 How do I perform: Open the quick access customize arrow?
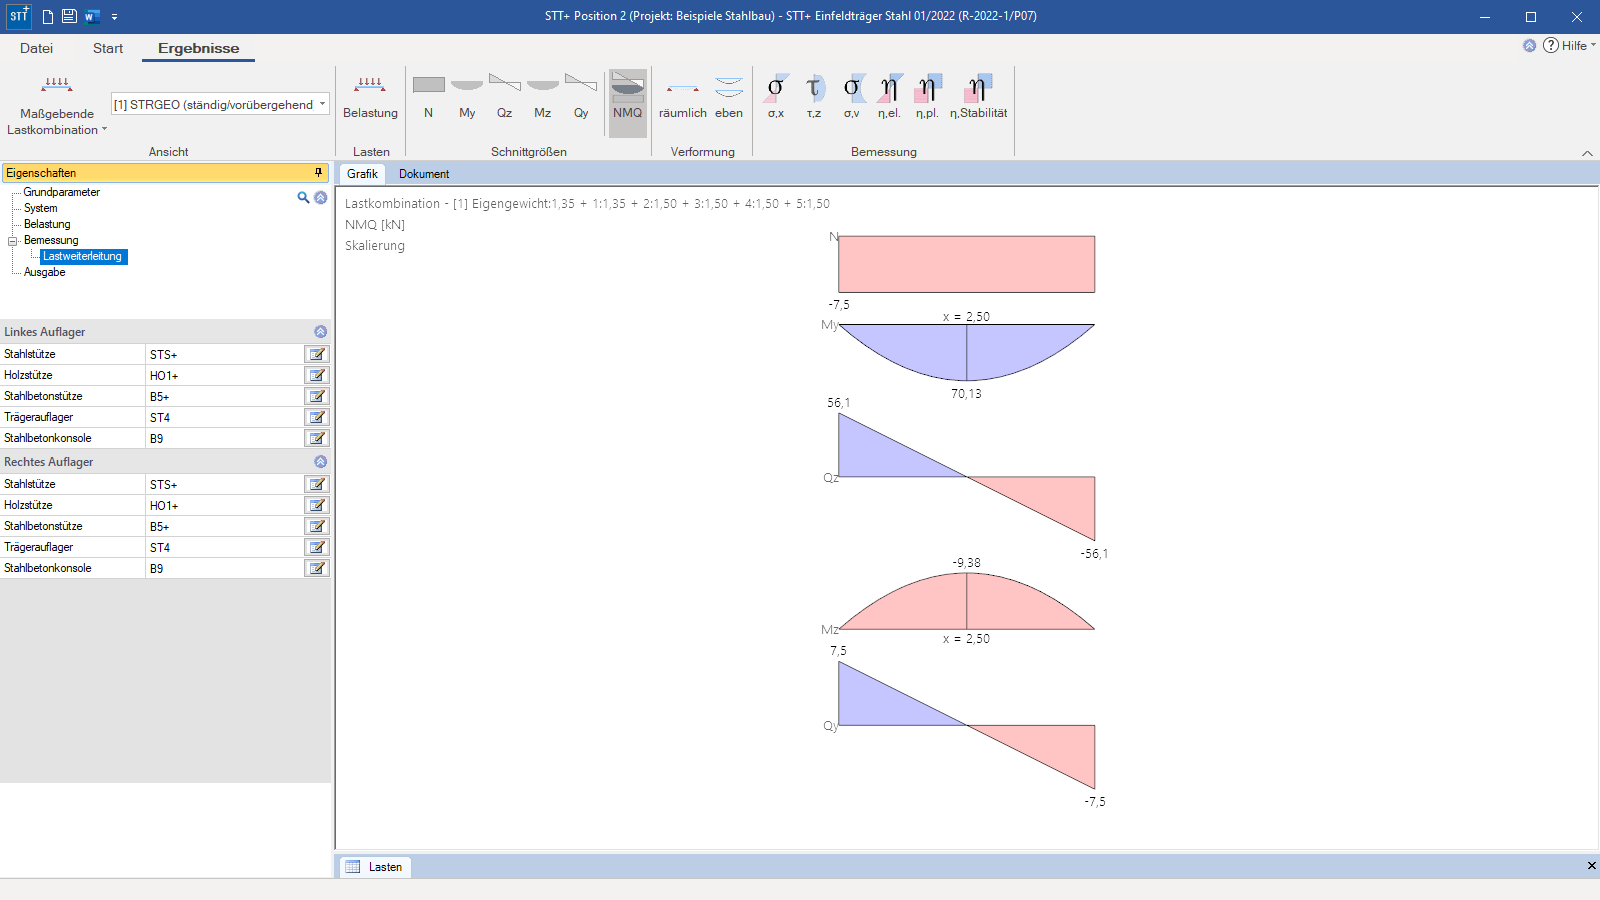(x=114, y=17)
